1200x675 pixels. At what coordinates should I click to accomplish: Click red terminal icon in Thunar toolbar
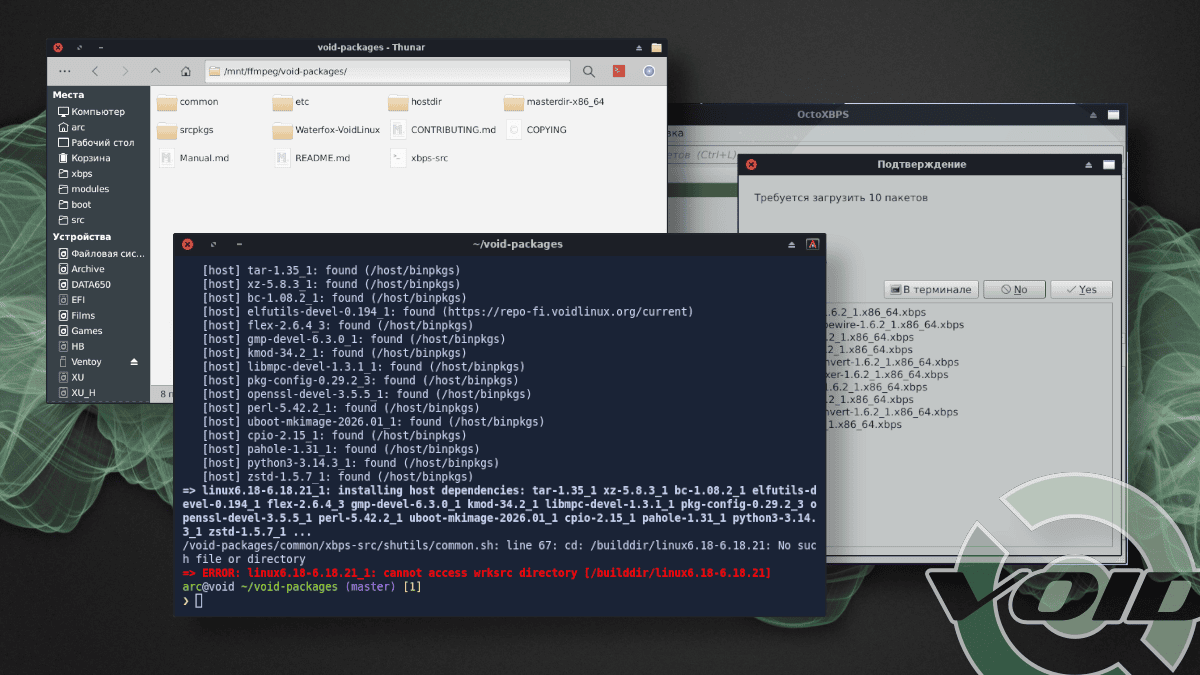[x=619, y=71]
